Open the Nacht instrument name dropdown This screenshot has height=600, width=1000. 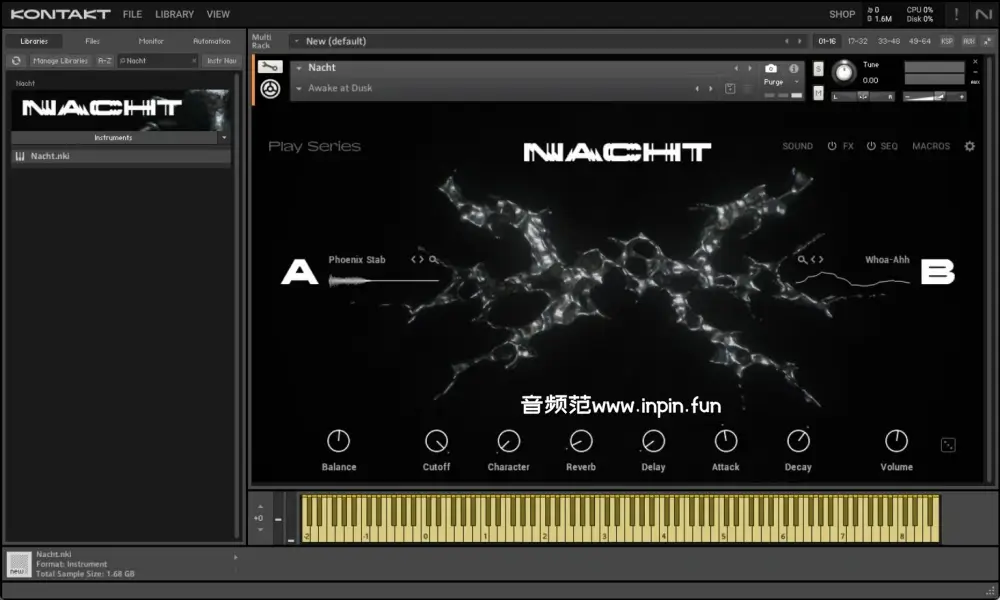pos(299,68)
